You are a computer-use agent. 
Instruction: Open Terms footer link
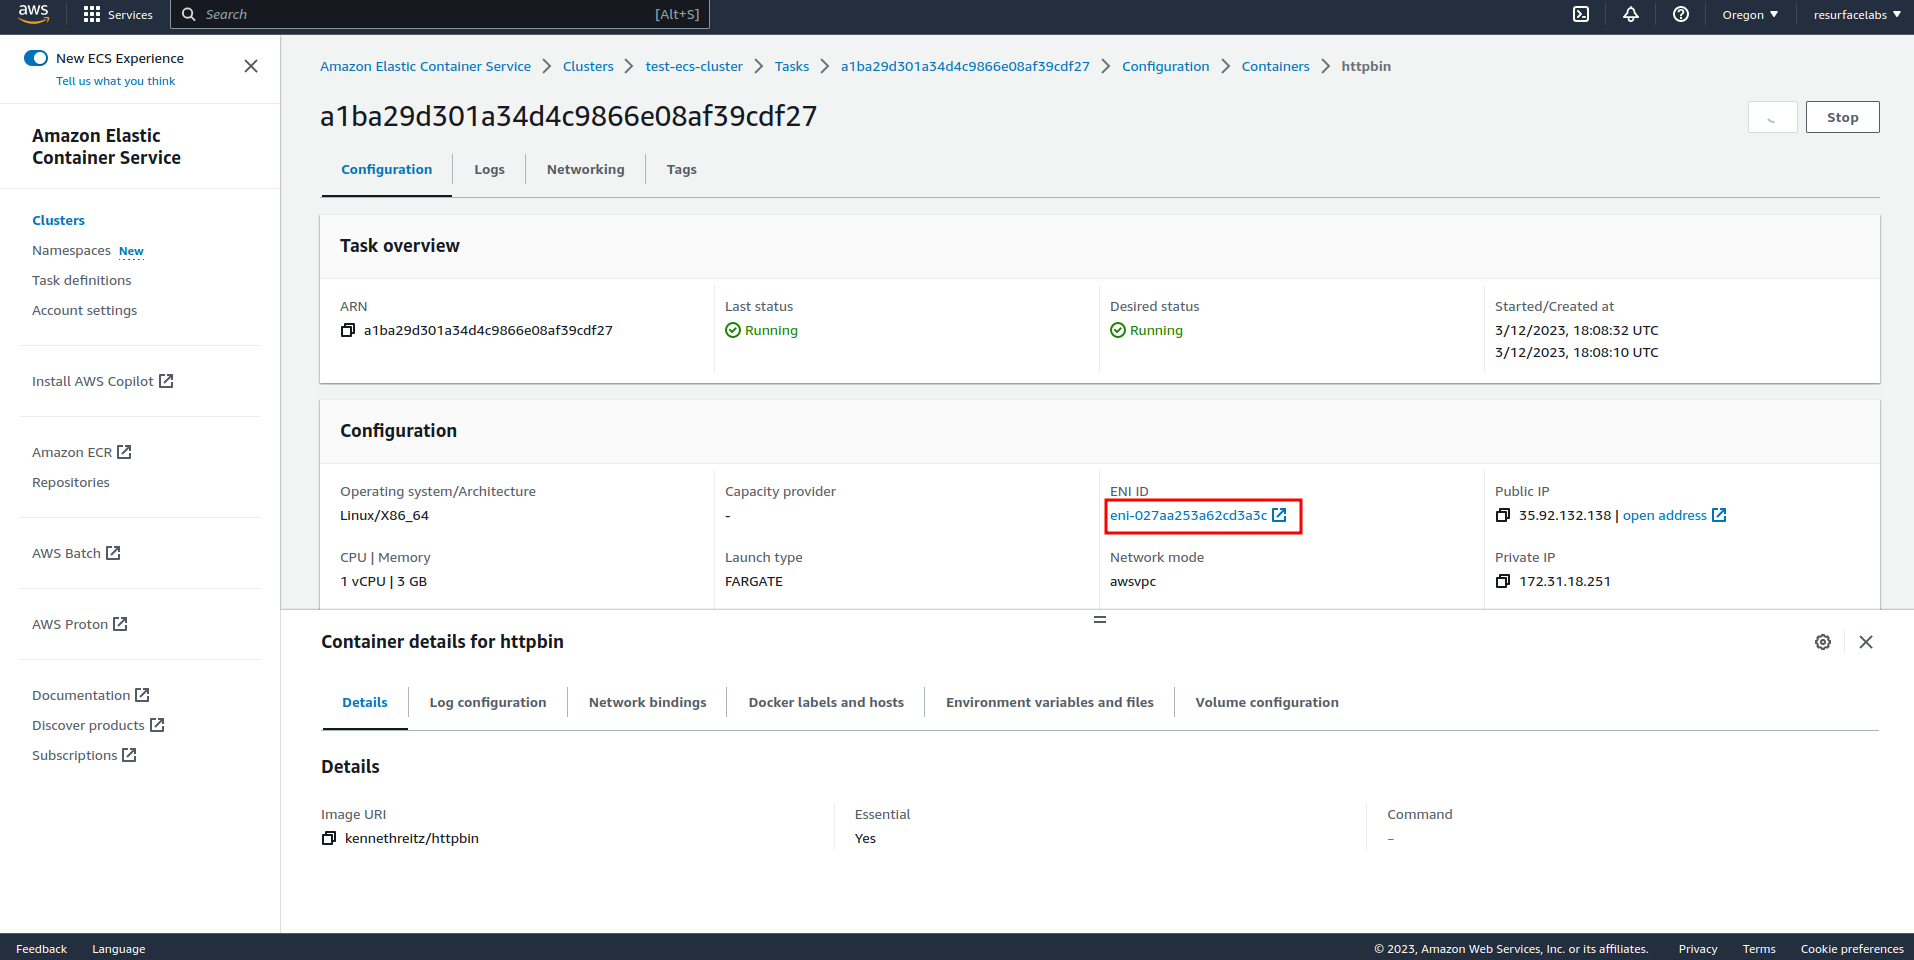1758,949
